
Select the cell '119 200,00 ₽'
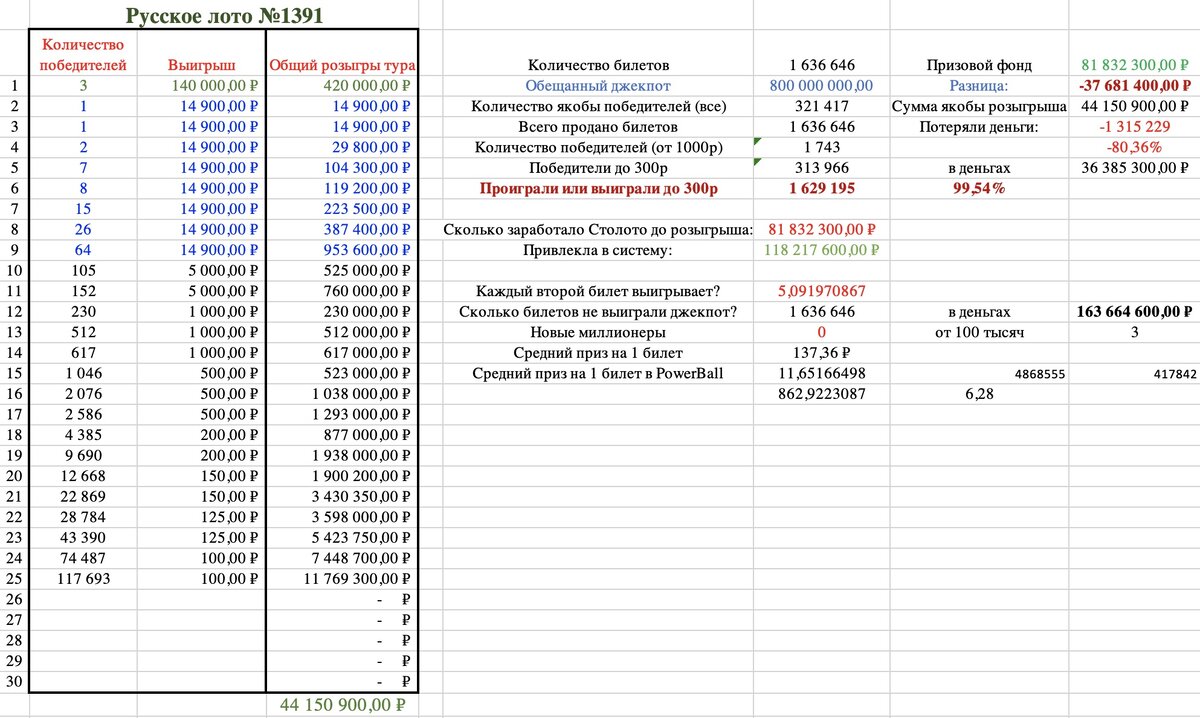[365, 189]
